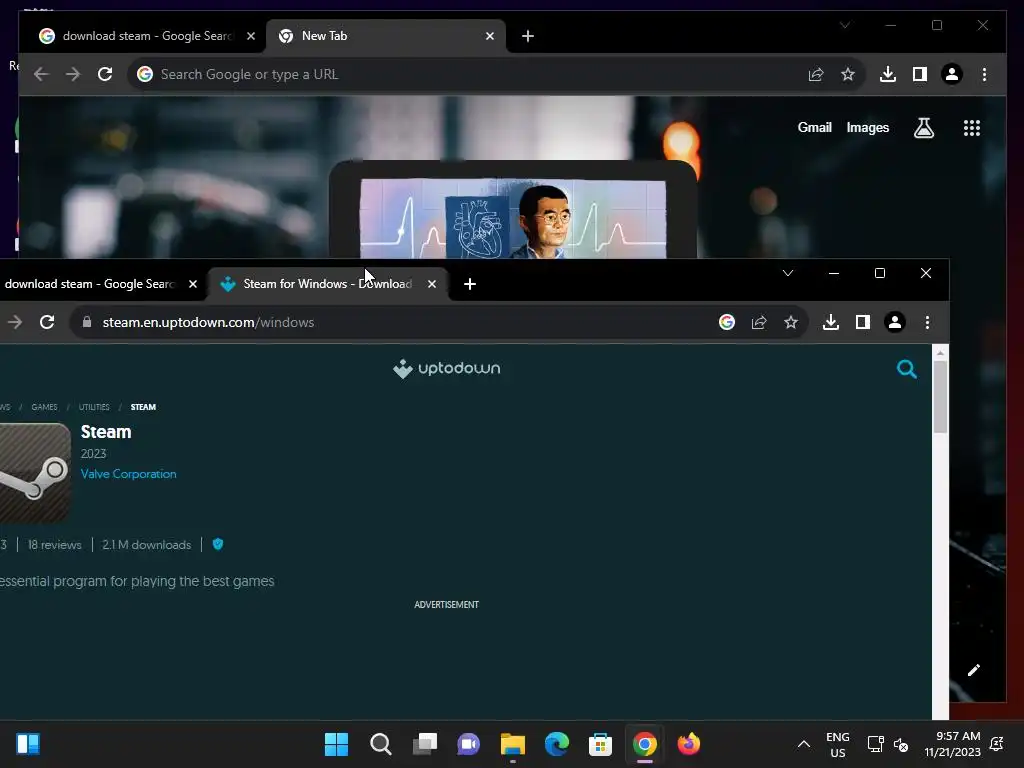1024x768 pixels.
Task: Click the Google Doodle image
Action: pyautogui.click(x=513, y=219)
